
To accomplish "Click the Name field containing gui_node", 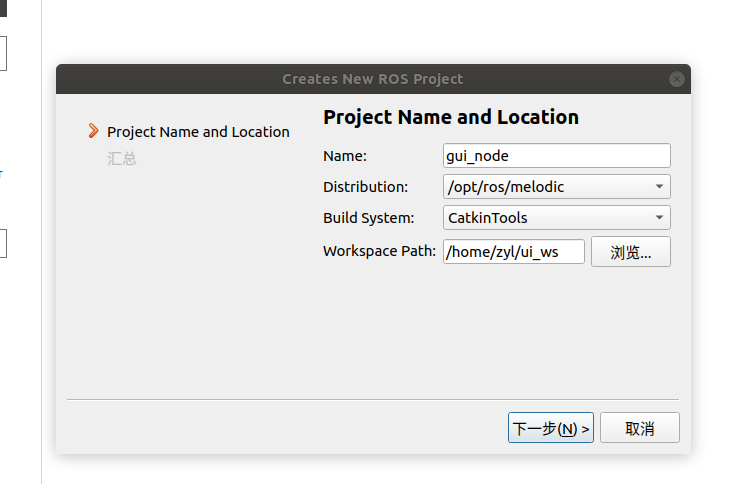I will (557, 156).
